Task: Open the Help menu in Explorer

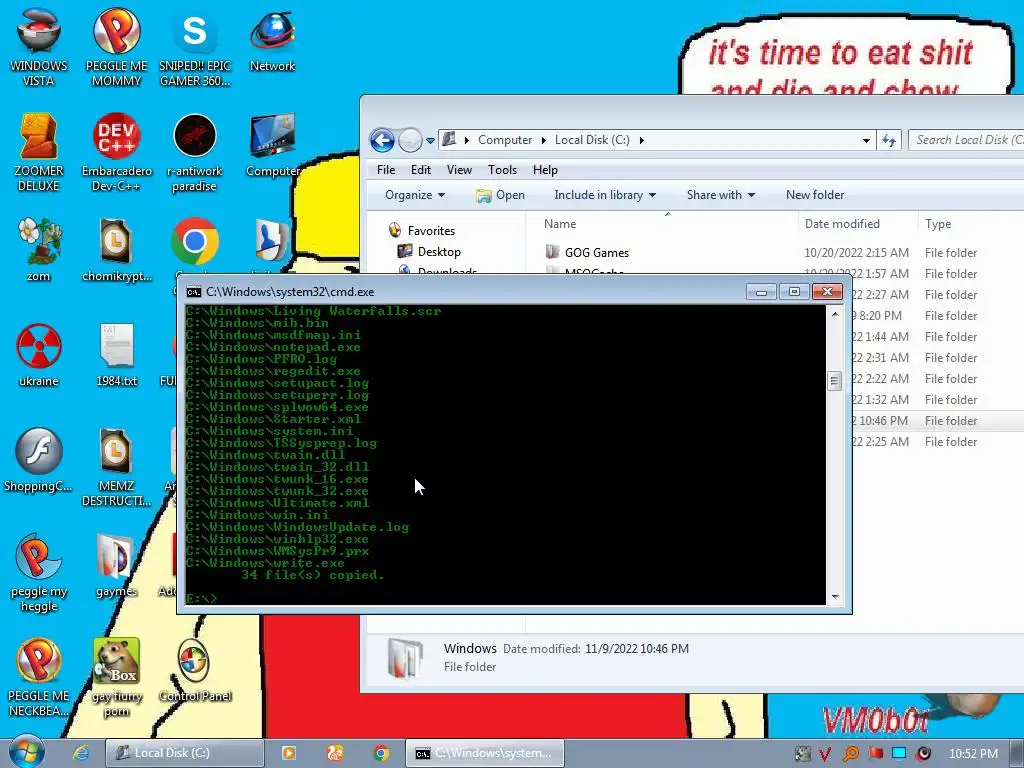Action: point(545,170)
